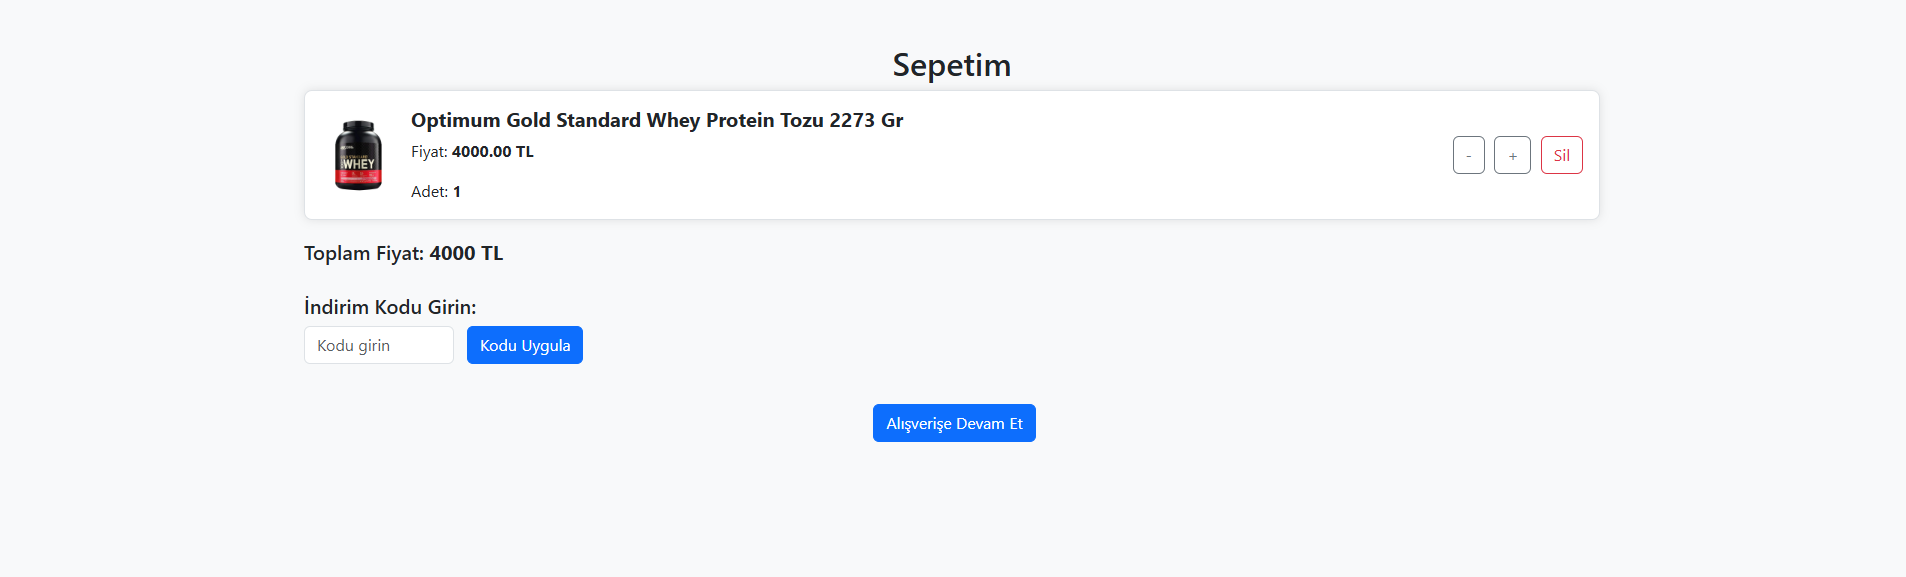Increase quantity with the plus button

pos(1512,155)
